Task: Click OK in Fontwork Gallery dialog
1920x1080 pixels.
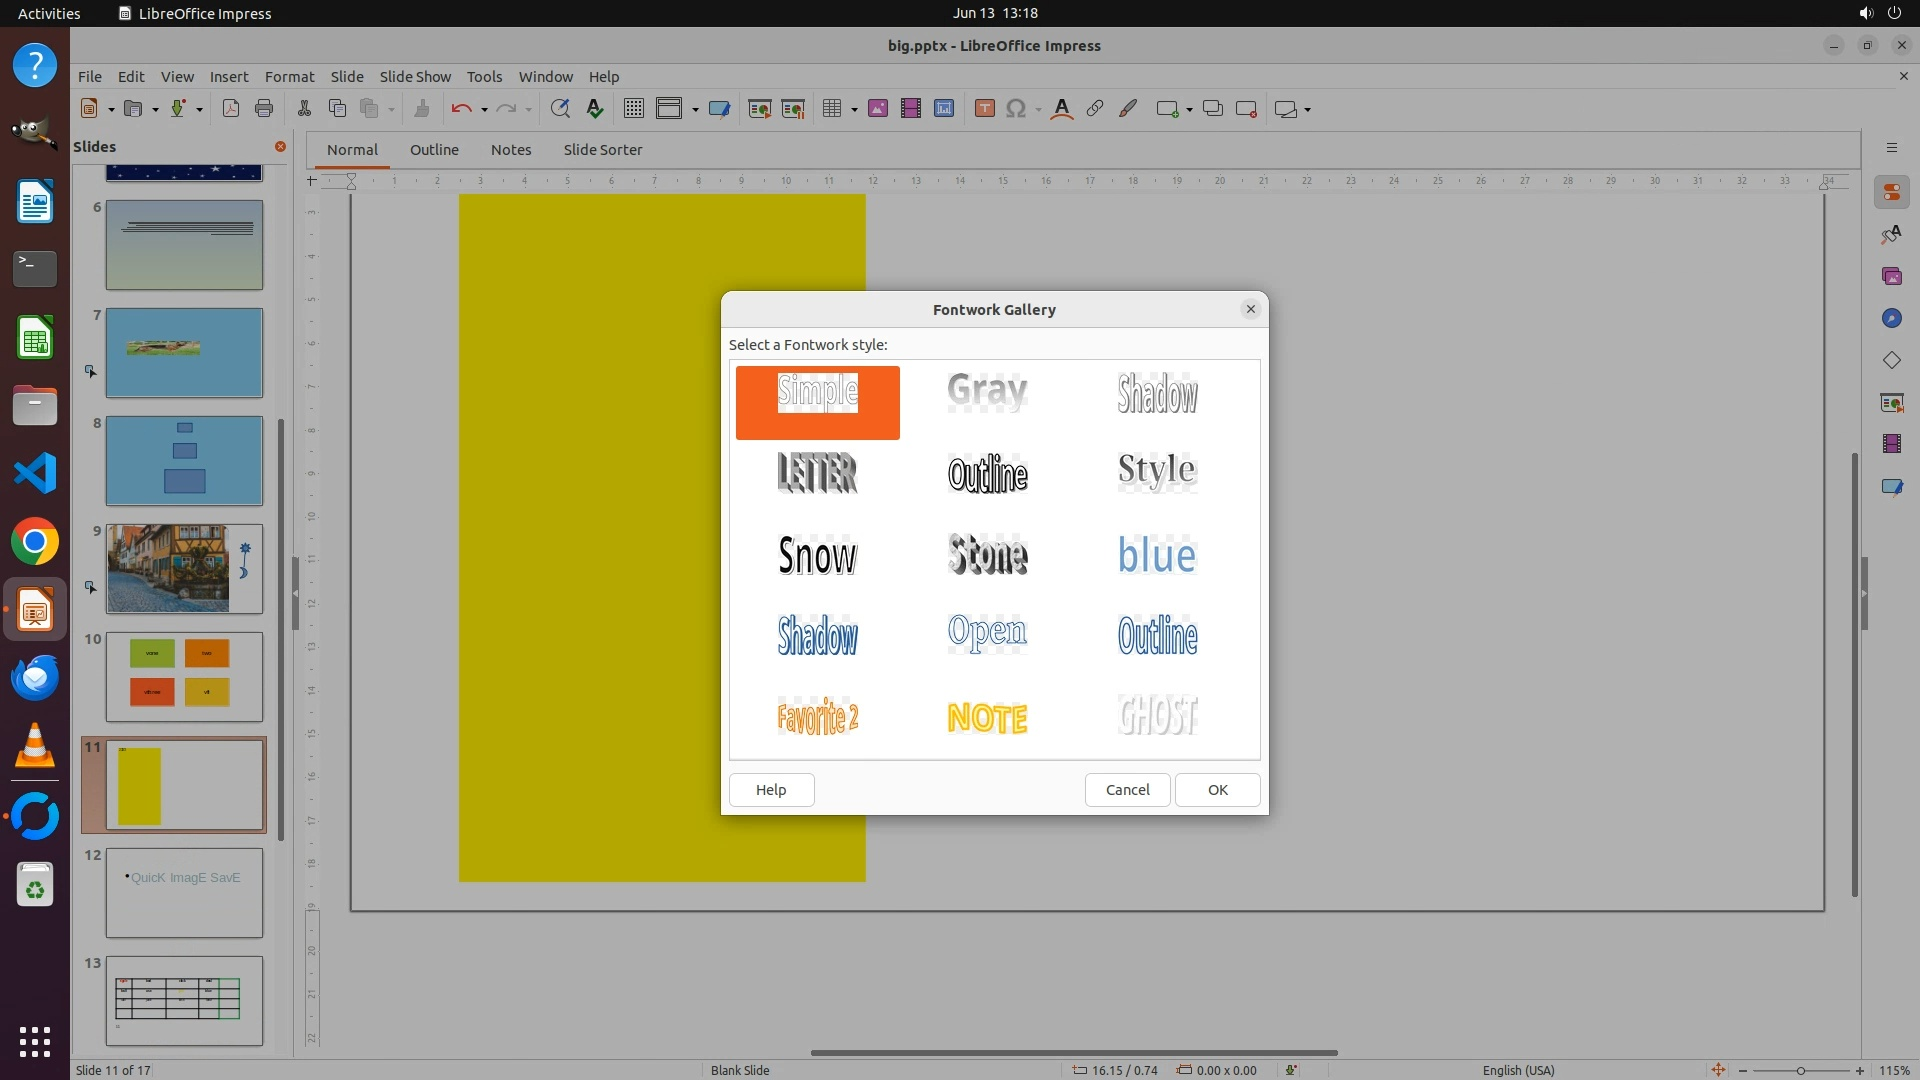Action: click(x=1217, y=790)
